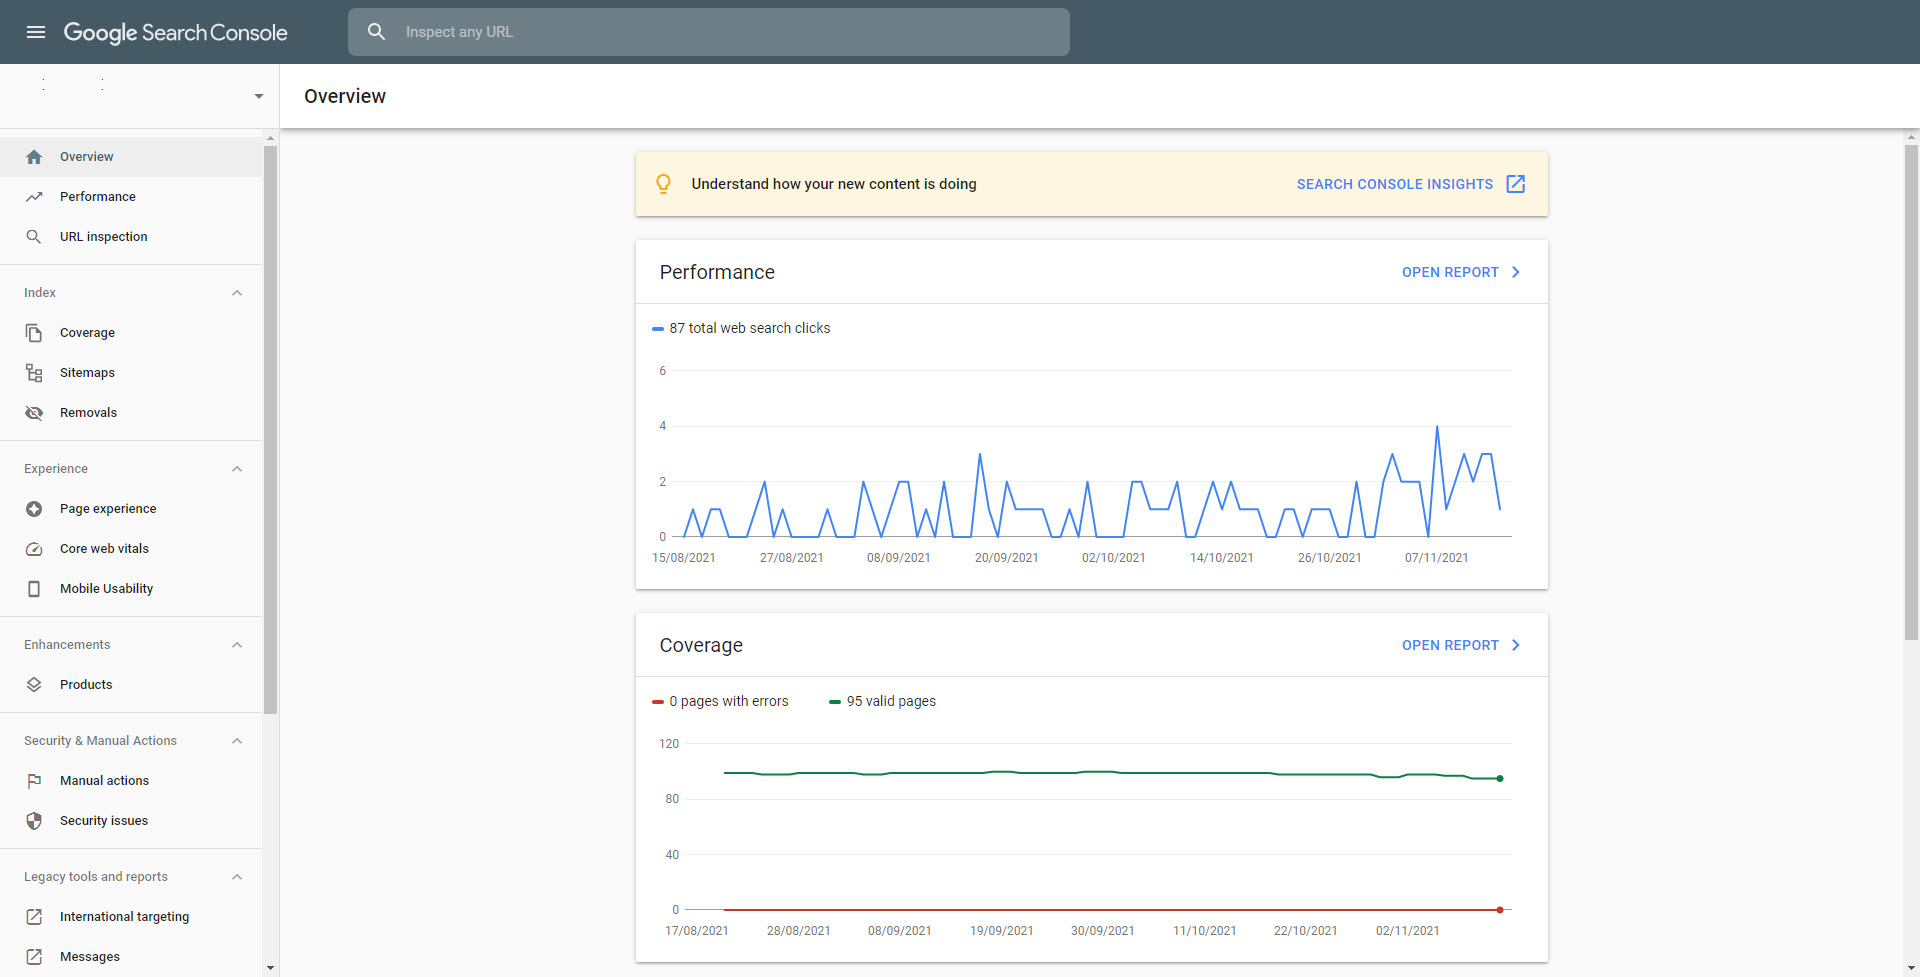Open Removals in sidebar
The width and height of the screenshot is (1920, 977).
tap(131, 413)
